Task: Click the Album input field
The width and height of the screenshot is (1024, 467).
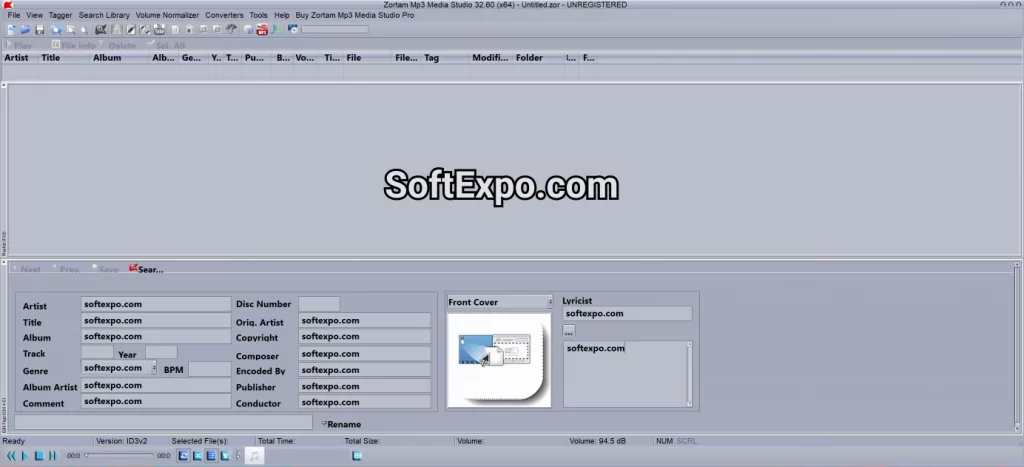Action: click(x=155, y=336)
